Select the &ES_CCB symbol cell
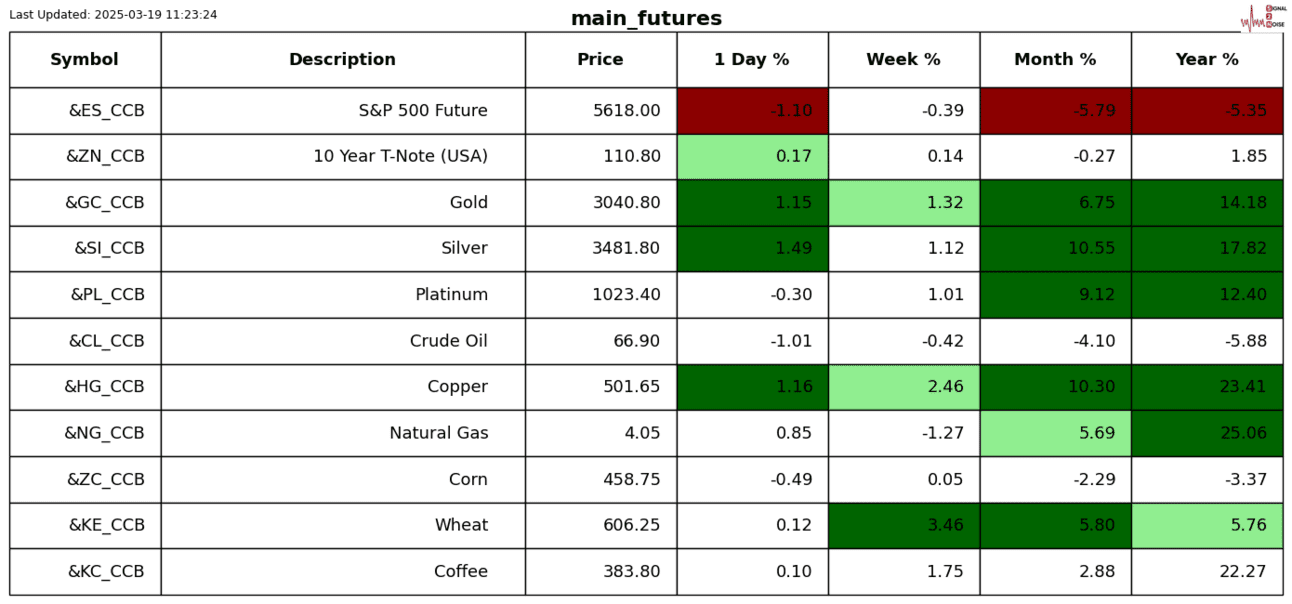The height and width of the screenshot is (604, 1292). point(106,111)
